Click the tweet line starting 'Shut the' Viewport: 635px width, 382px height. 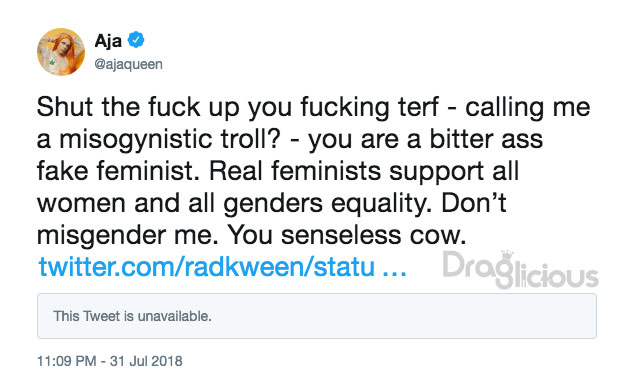(313, 107)
